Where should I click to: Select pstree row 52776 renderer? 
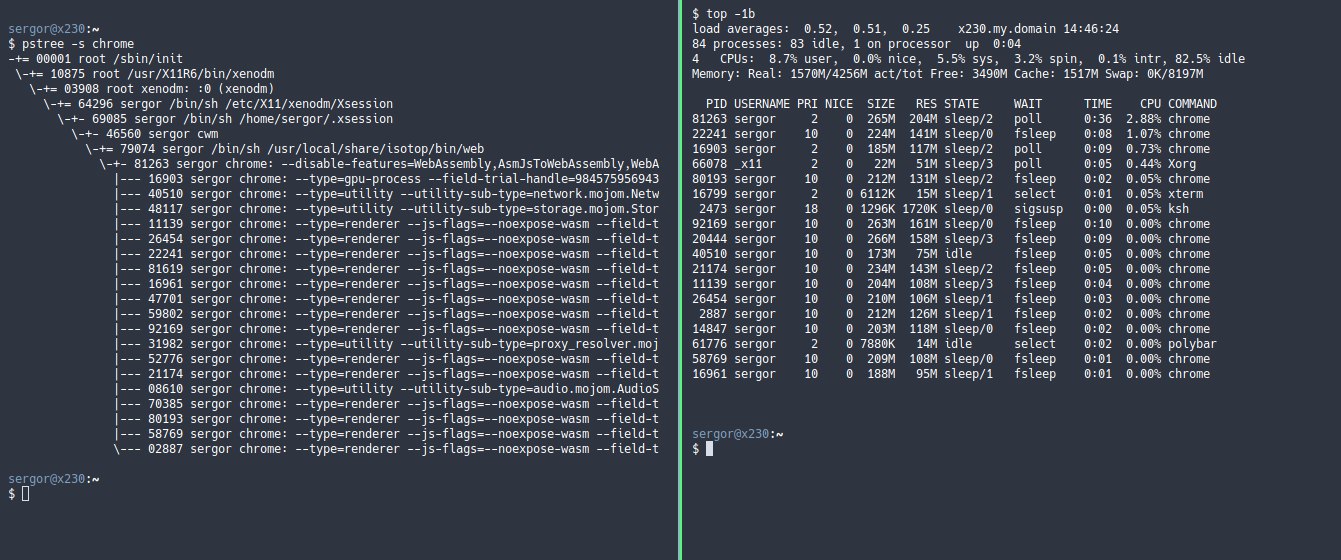(x=385, y=359)
